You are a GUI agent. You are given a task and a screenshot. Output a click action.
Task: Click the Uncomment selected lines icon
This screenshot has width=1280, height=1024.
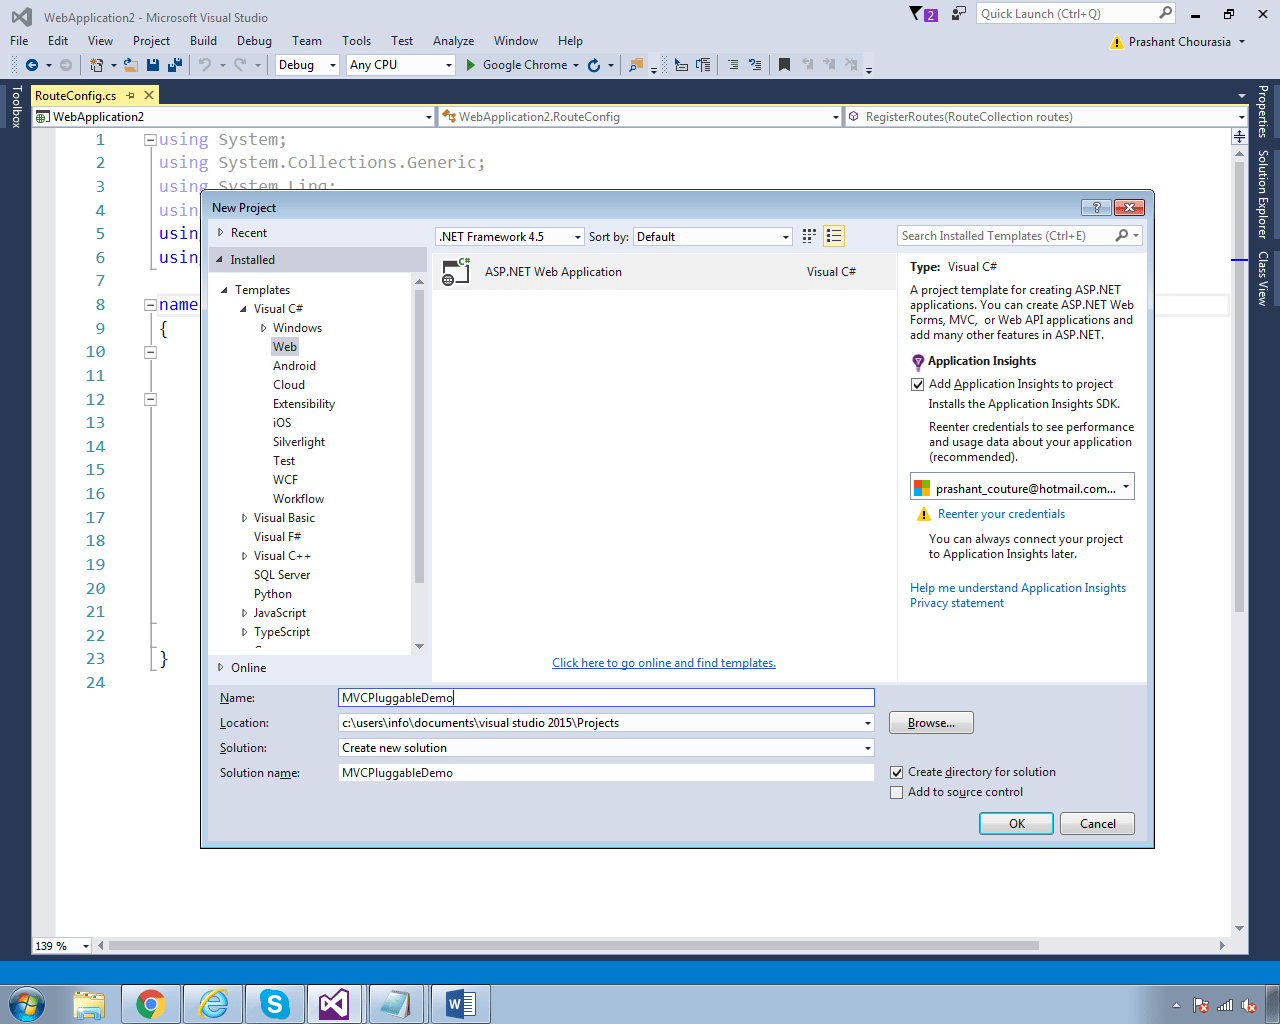tap(755, 65)
